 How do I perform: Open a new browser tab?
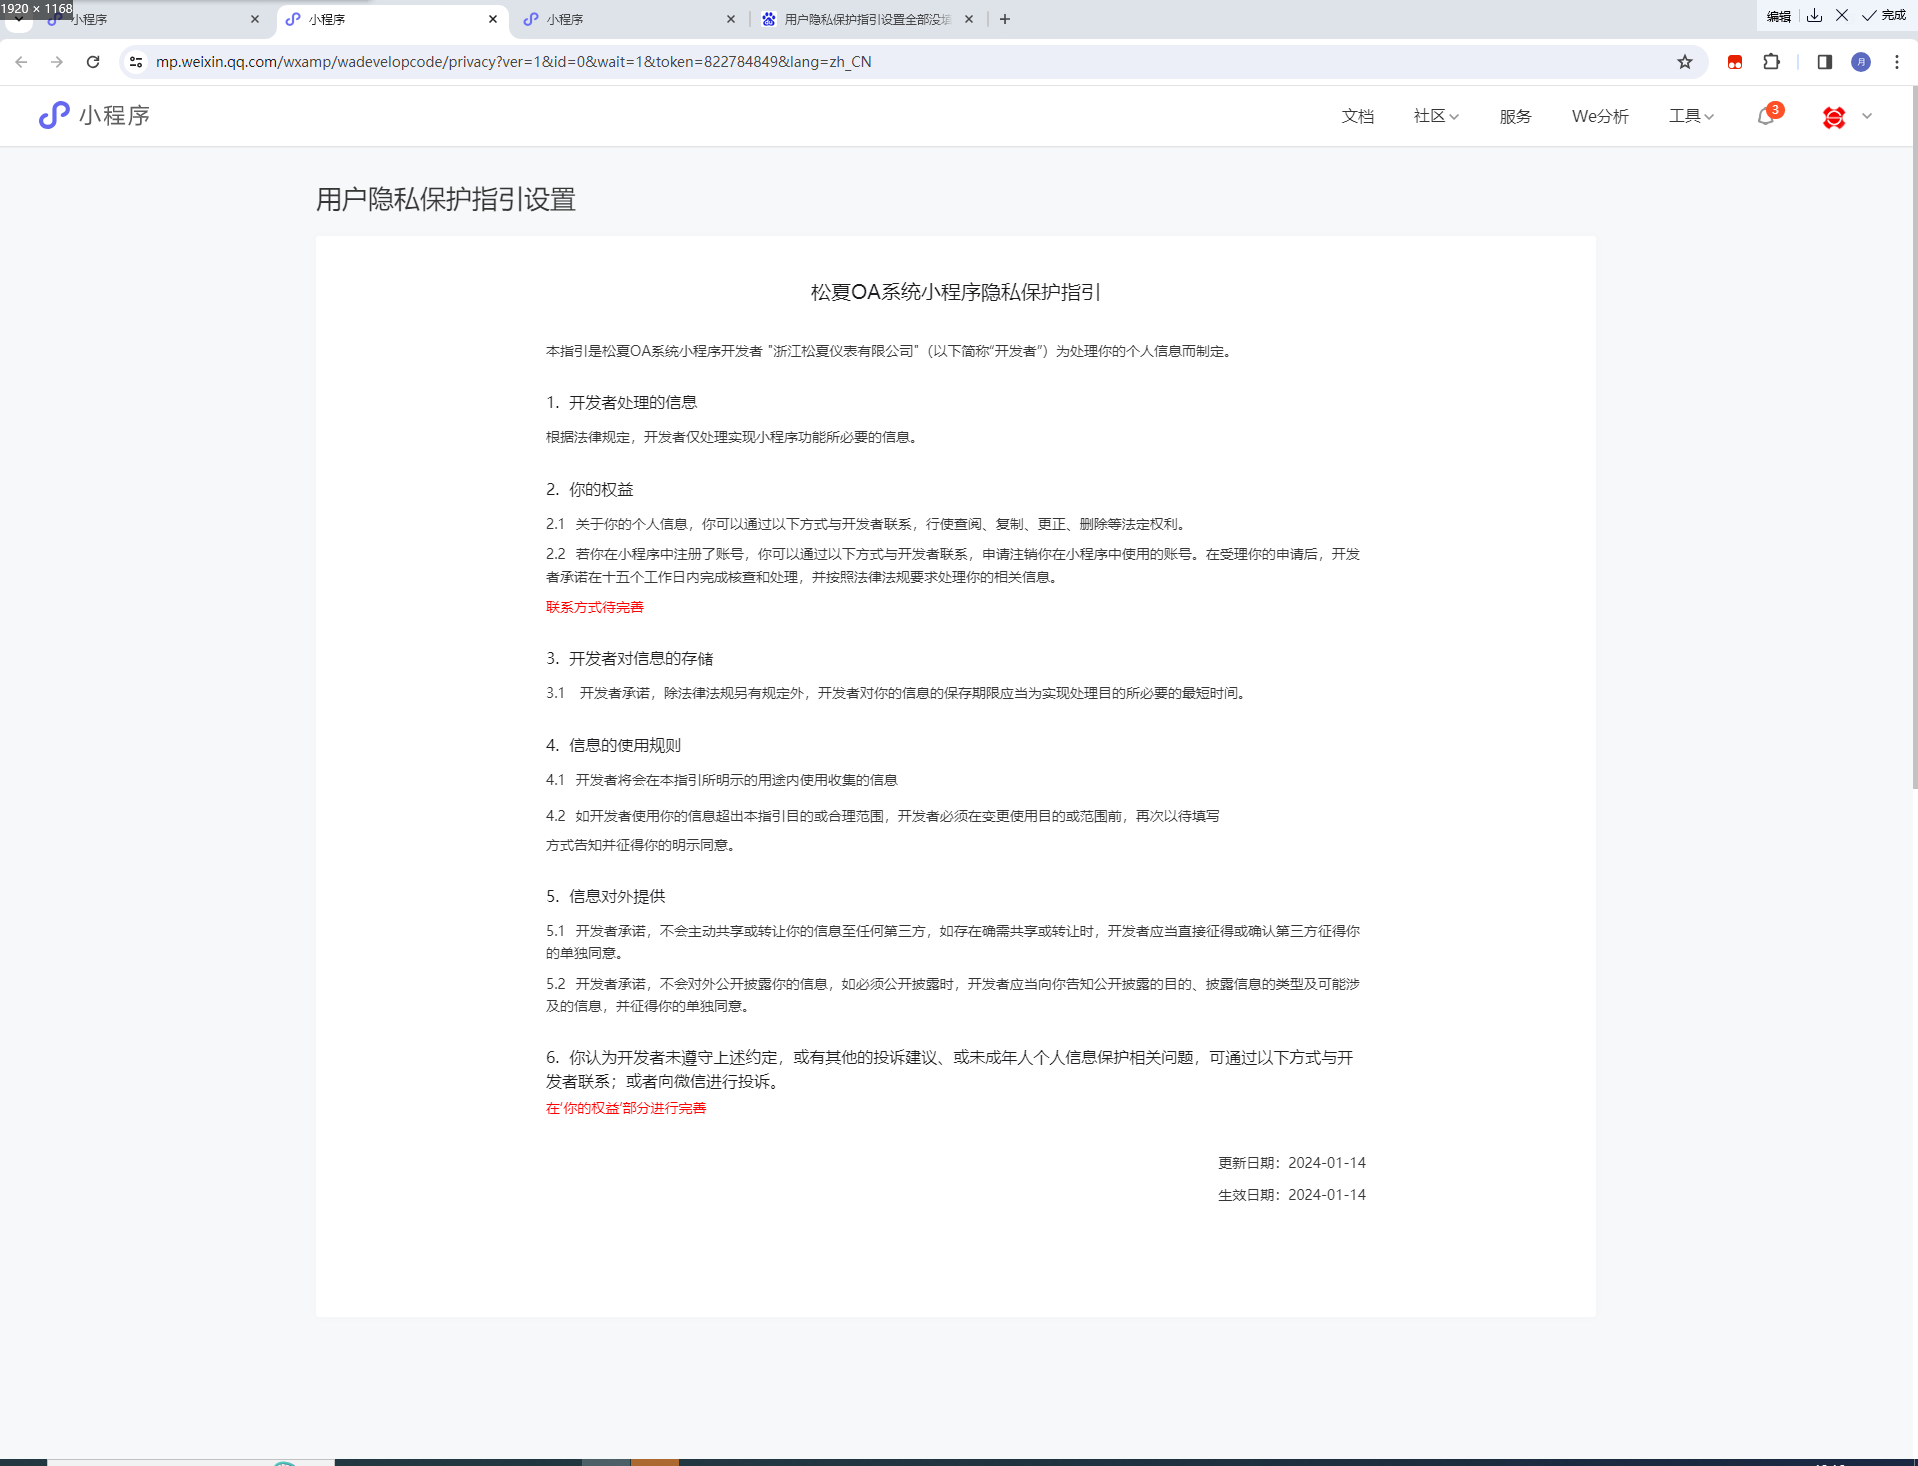[x=1005, y=19]
